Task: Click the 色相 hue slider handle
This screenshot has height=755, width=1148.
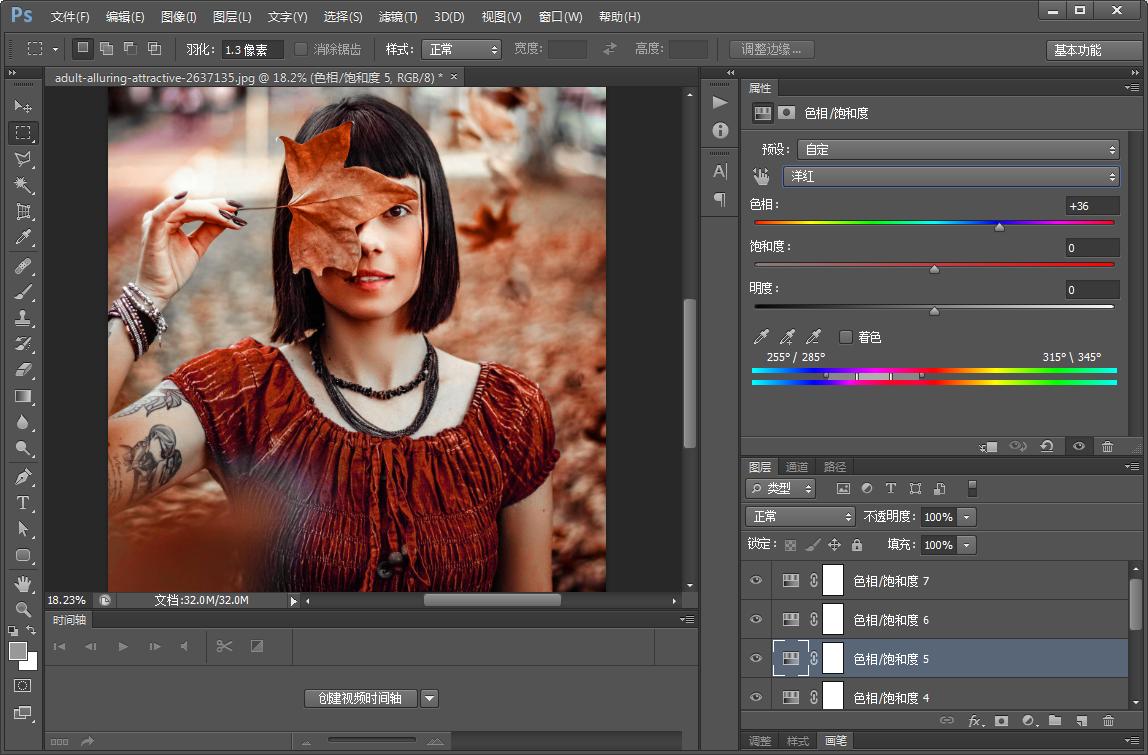Action: coord(999,227)
